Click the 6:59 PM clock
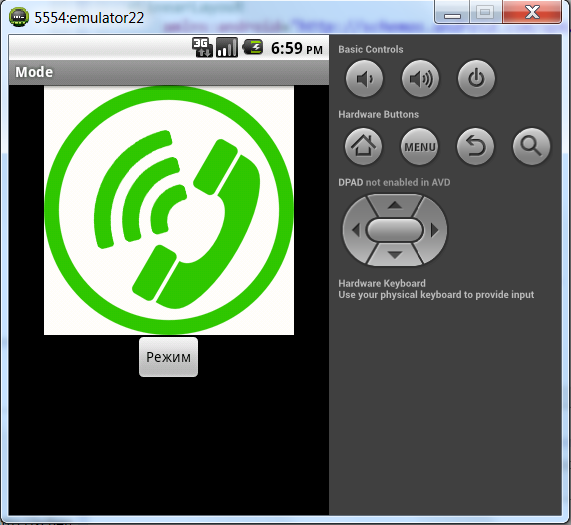The width and height of the screenshot is (571, 525). tap(297, 48)
